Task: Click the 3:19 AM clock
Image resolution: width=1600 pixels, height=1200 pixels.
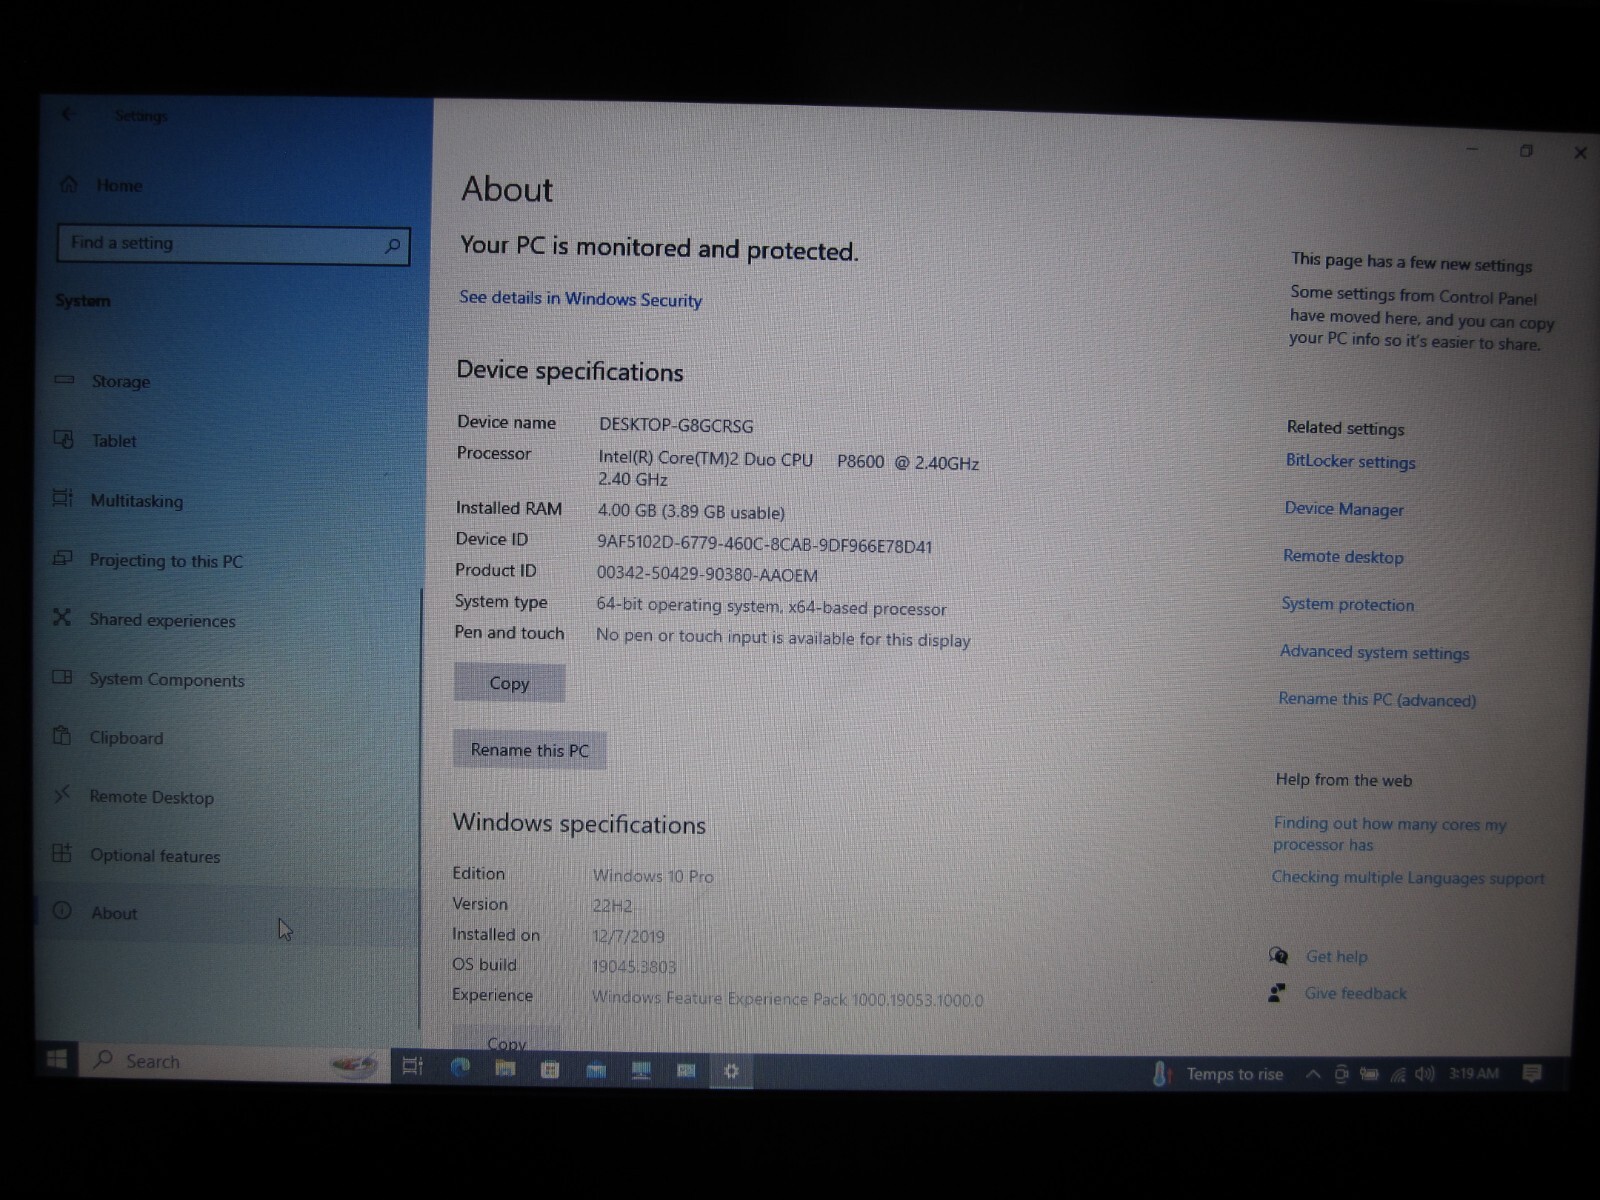Action: pos(1474,1074)
